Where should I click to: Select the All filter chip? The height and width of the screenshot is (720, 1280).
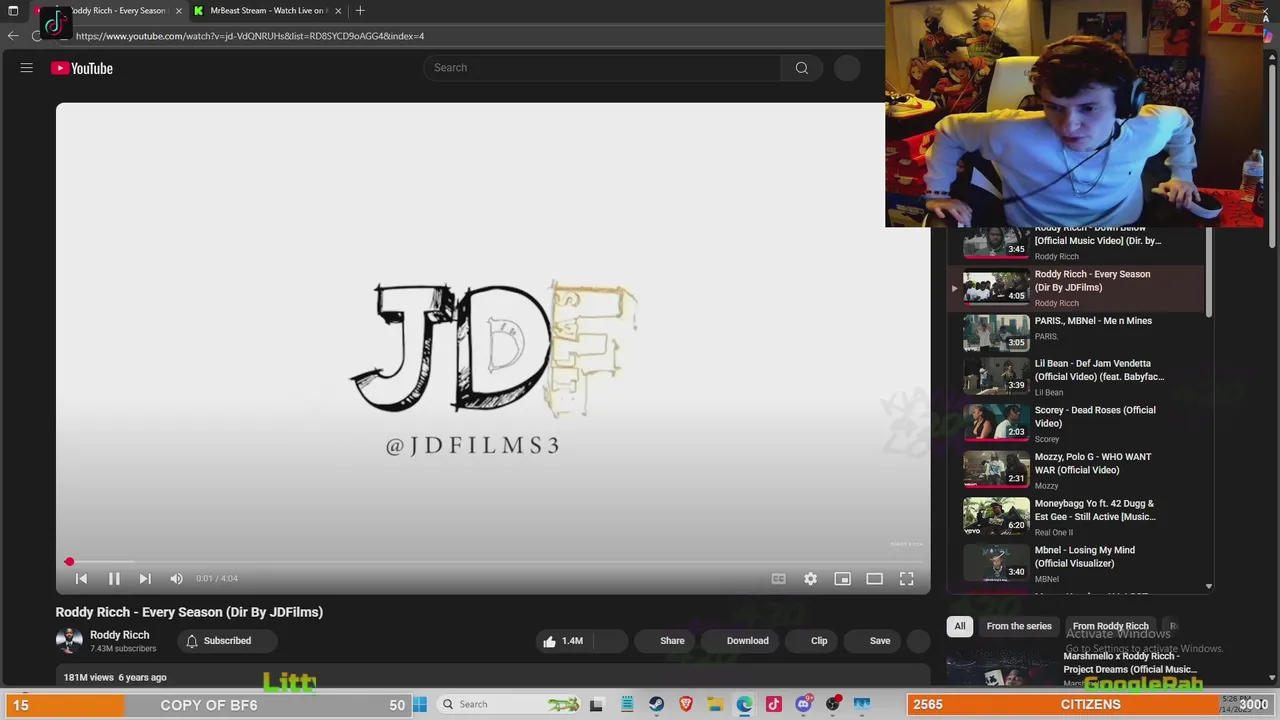pos(960,626)
